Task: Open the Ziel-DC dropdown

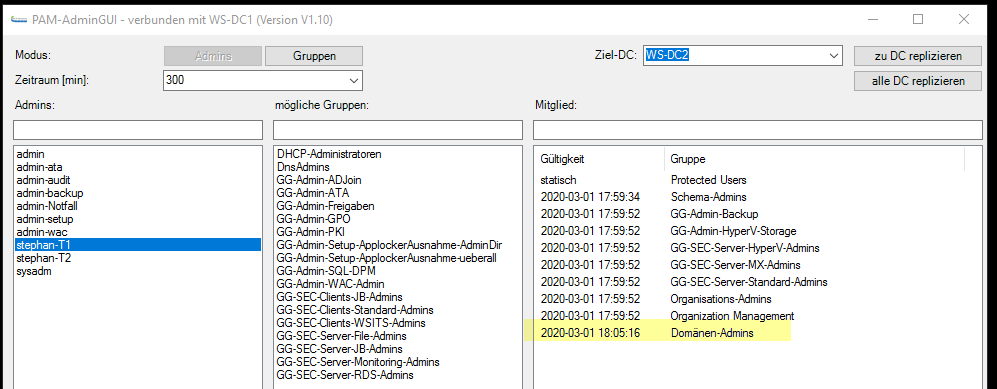Action: pyautogui.click(x=834, y=56)
